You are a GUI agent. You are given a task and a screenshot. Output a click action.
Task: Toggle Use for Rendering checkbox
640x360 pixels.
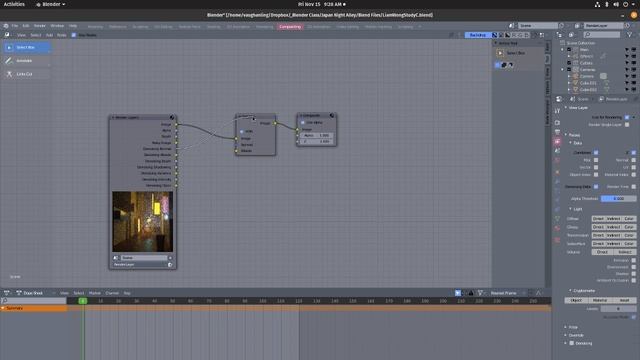tap(627, 118)
